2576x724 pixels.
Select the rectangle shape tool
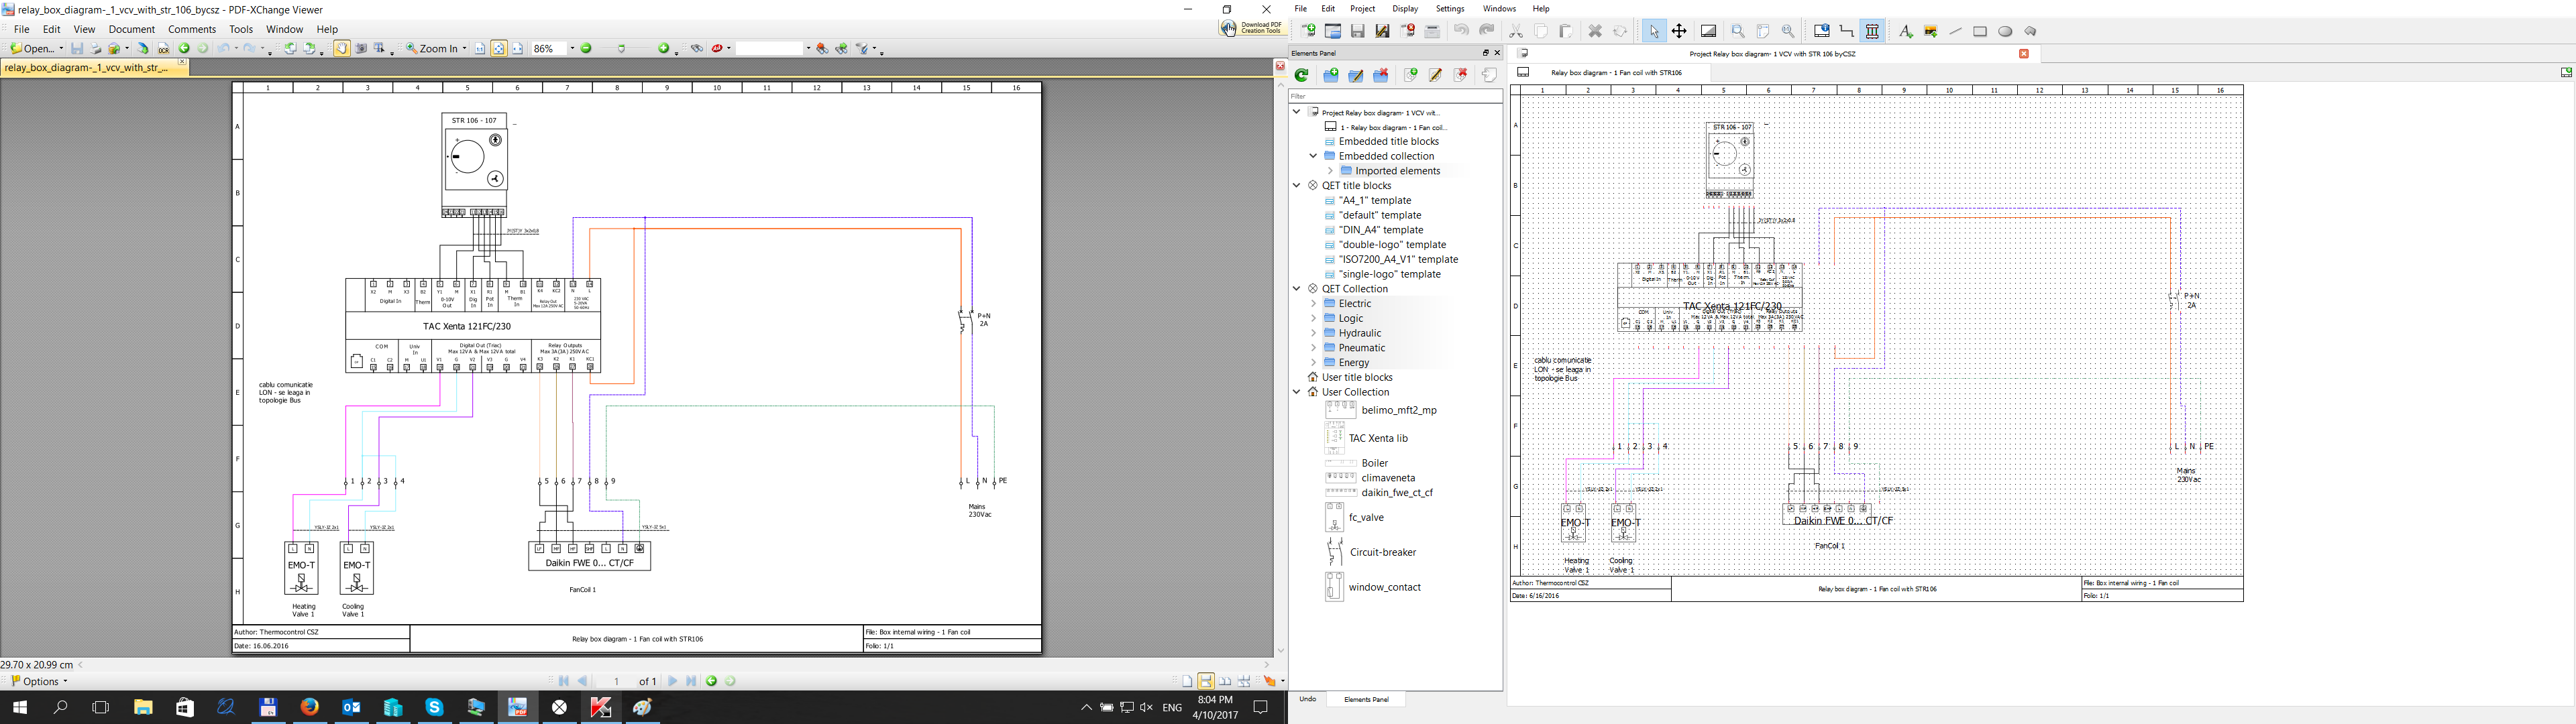1980,31
